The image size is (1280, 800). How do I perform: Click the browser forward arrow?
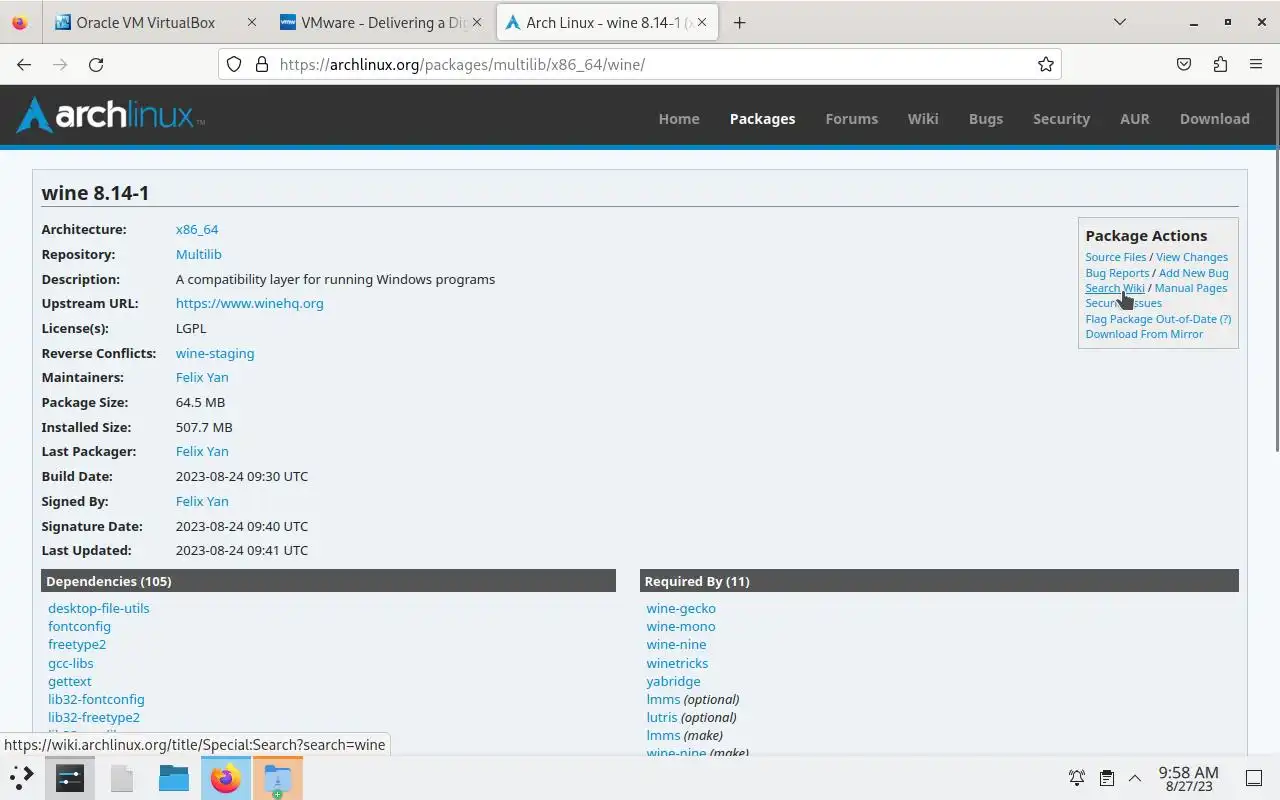tap(60, 64)
